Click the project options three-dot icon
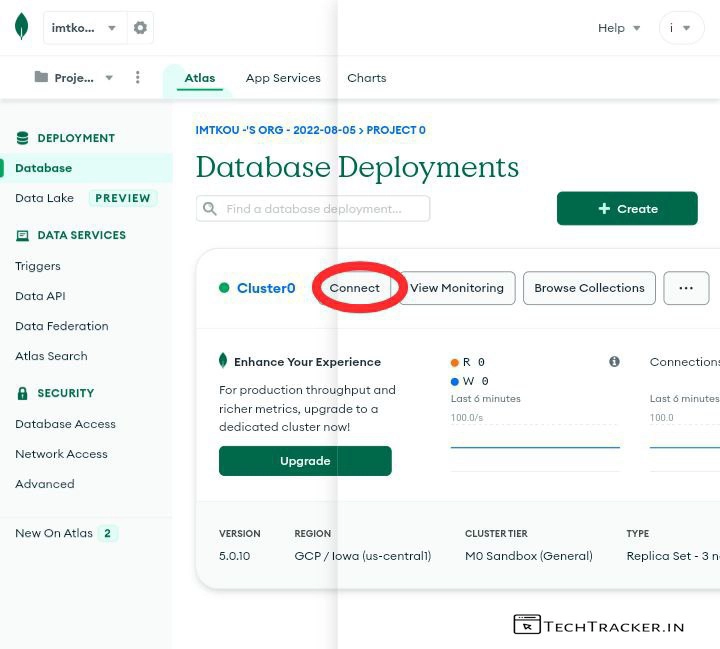Screen dimensions: 720x649 (x=138, y=78)
